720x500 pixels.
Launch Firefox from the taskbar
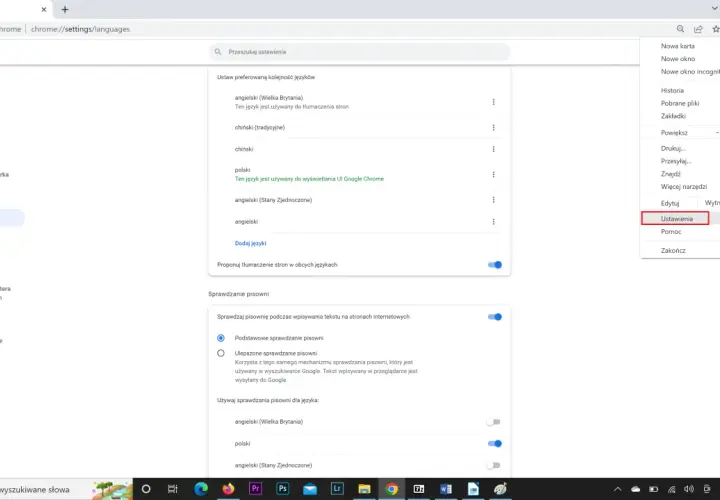228,489
